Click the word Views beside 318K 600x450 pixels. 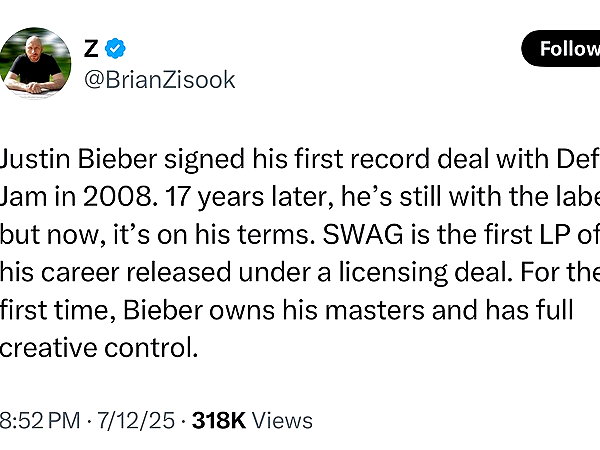tap(282, 420)
